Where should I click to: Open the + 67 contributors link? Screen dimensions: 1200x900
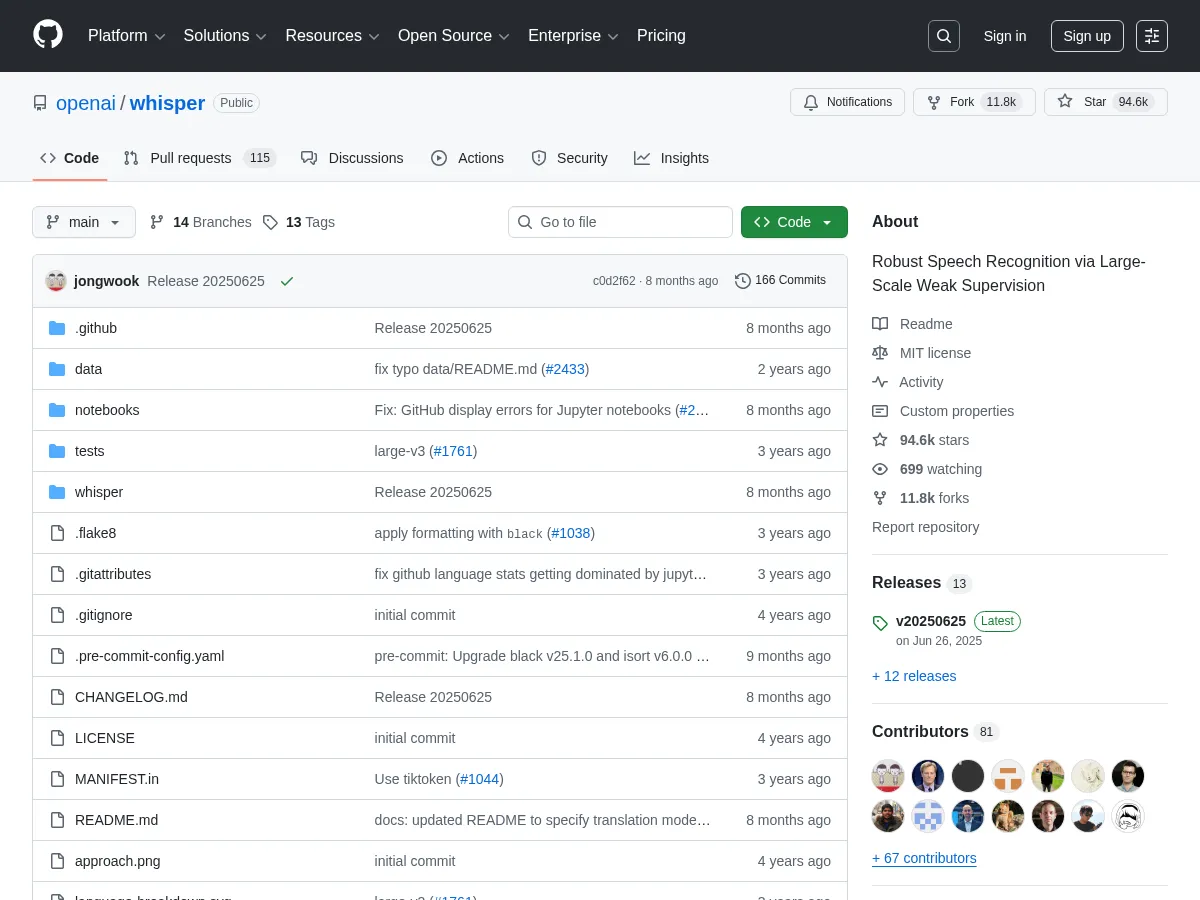point(924,858)
